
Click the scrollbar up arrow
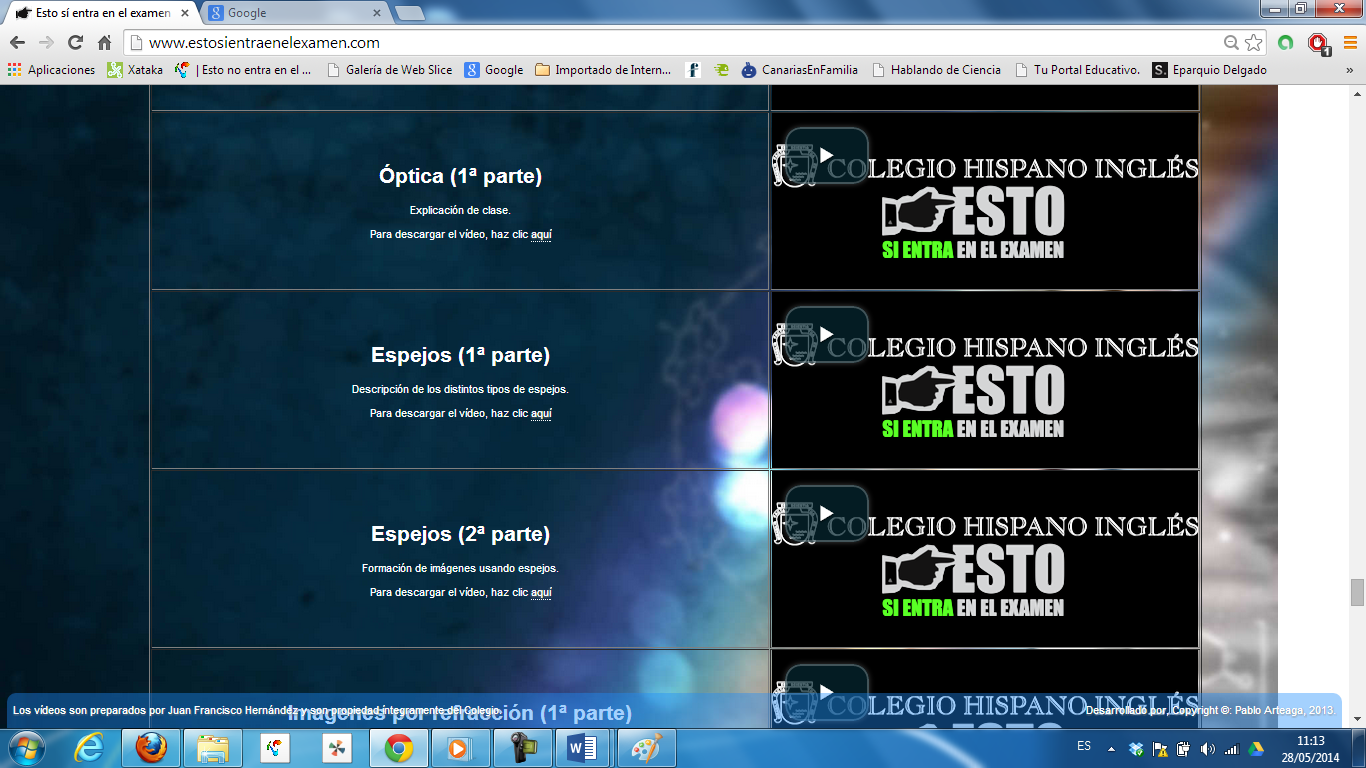point(1357,93)
